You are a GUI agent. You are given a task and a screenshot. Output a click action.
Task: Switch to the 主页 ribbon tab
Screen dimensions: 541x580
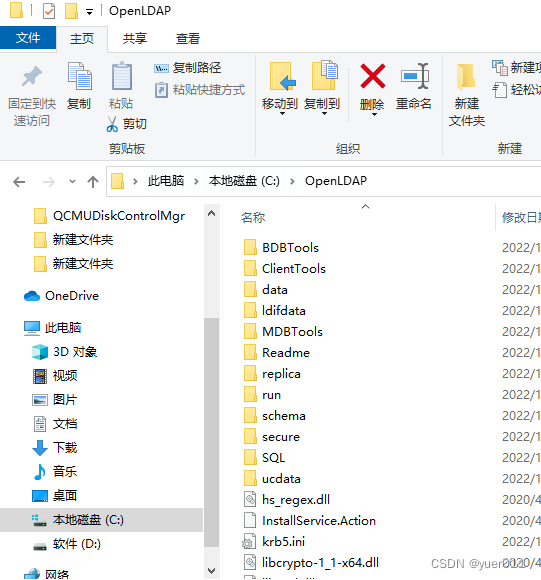coord(82,39)
